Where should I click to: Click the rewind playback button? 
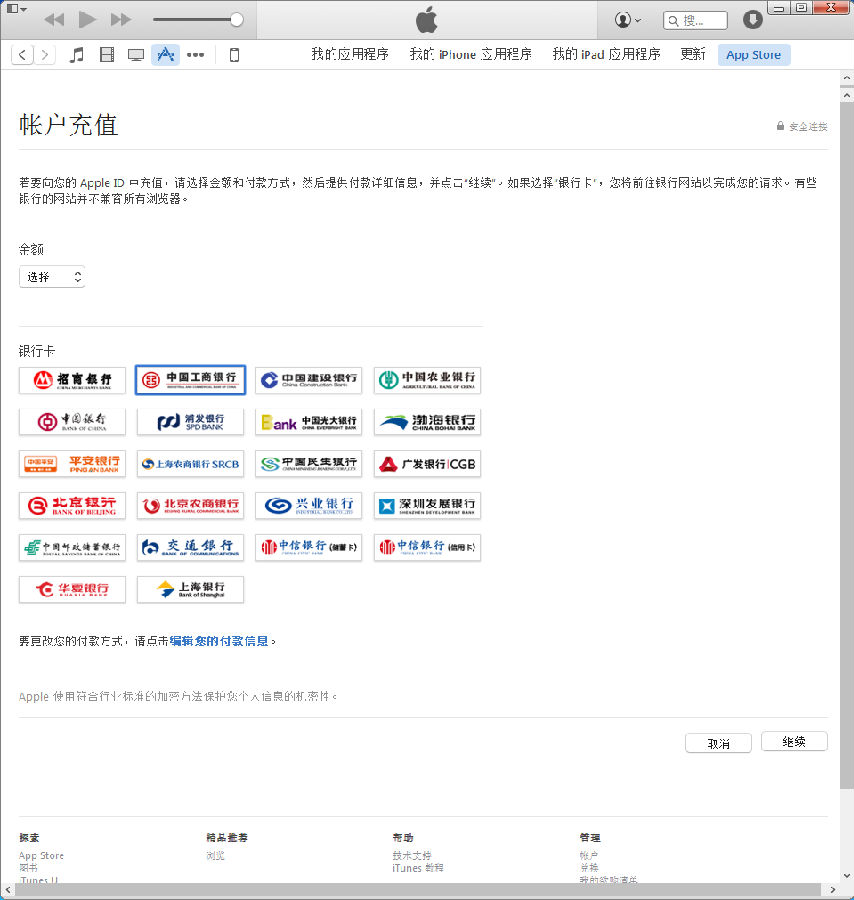(55, 20)
